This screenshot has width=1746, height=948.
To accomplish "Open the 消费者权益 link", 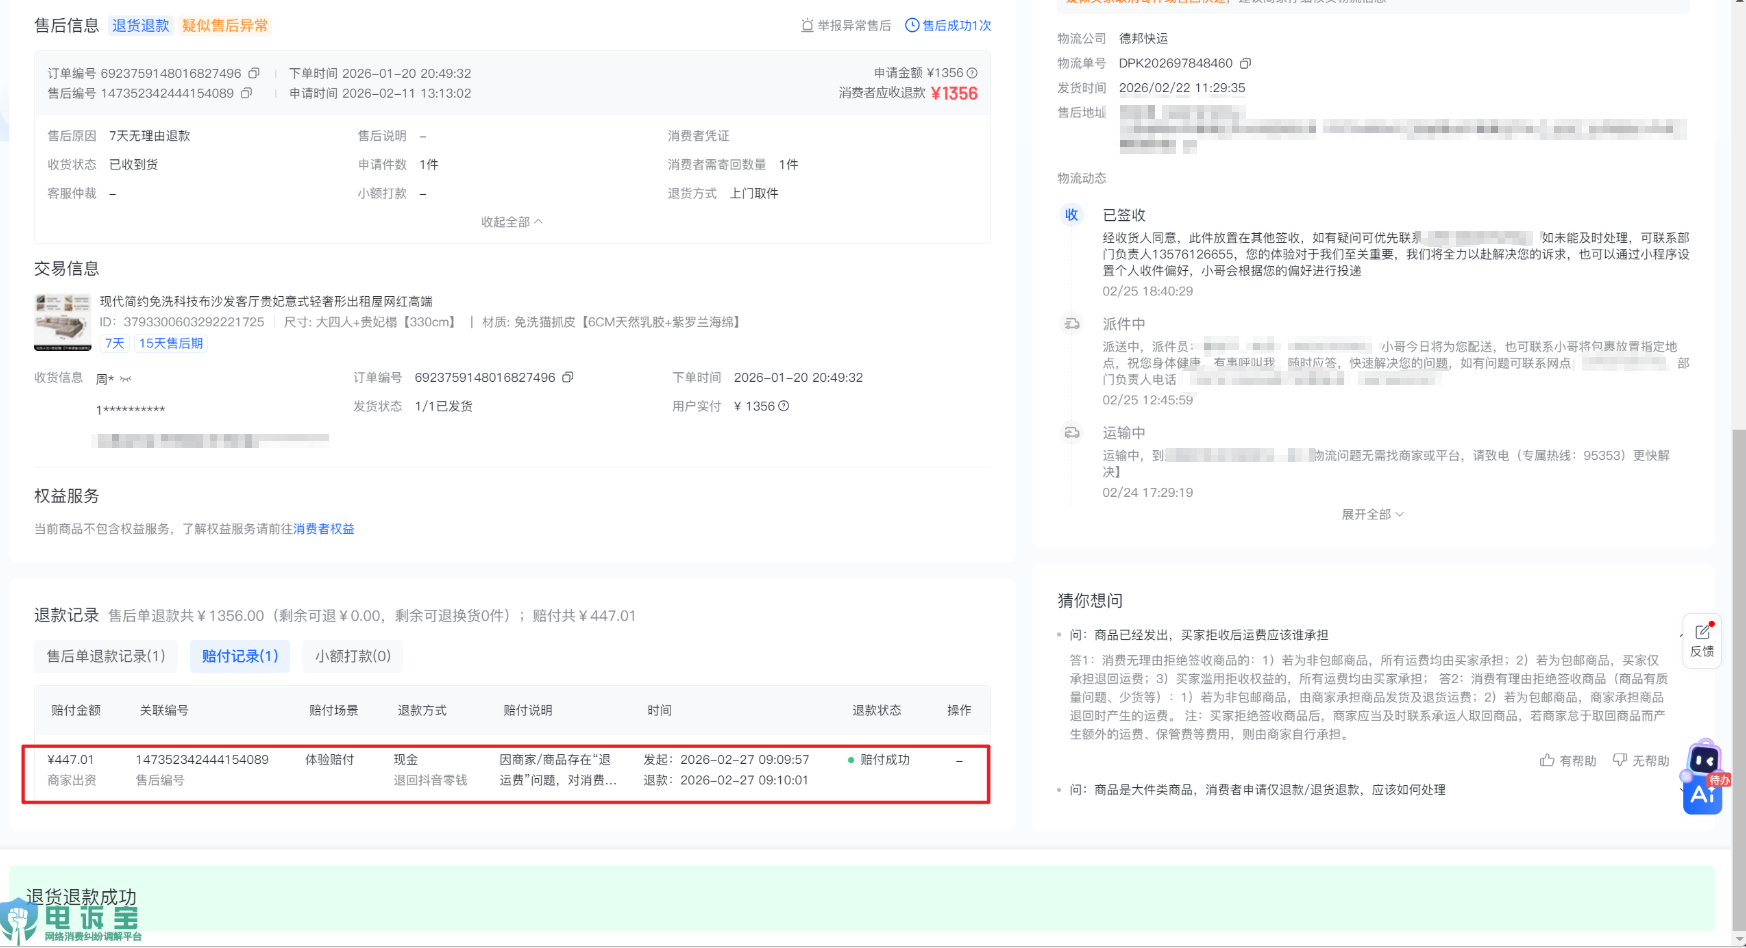I will click(324, 529).
